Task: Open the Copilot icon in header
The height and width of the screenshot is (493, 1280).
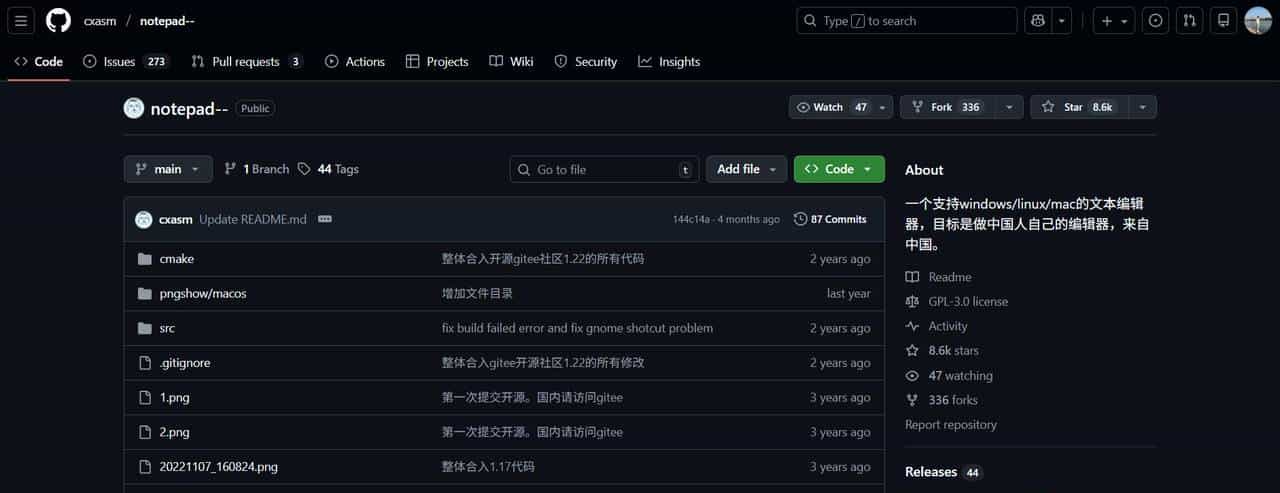Action: pyautogui.click(x=1038, y=21)
